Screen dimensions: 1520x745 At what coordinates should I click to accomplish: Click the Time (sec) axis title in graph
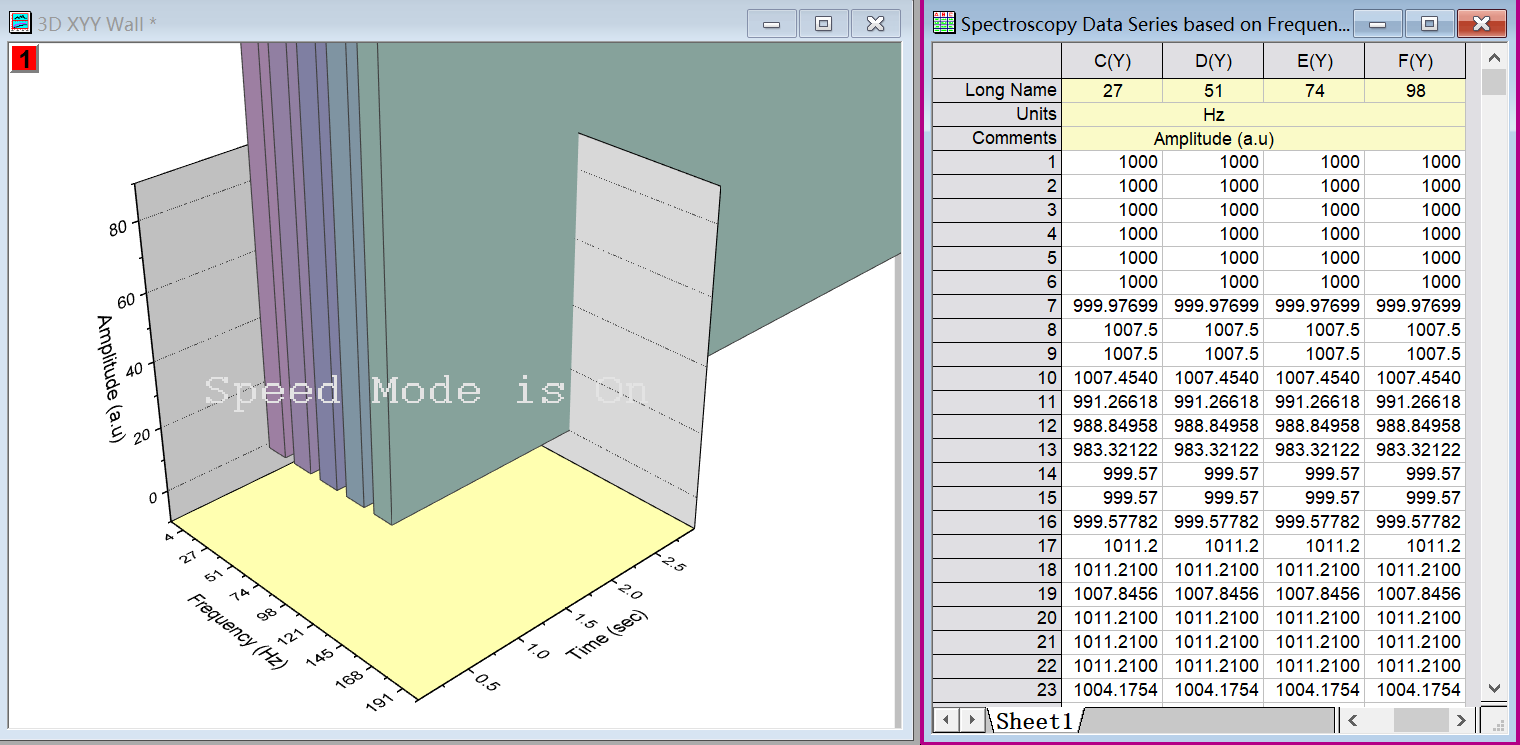pos(607,634)
